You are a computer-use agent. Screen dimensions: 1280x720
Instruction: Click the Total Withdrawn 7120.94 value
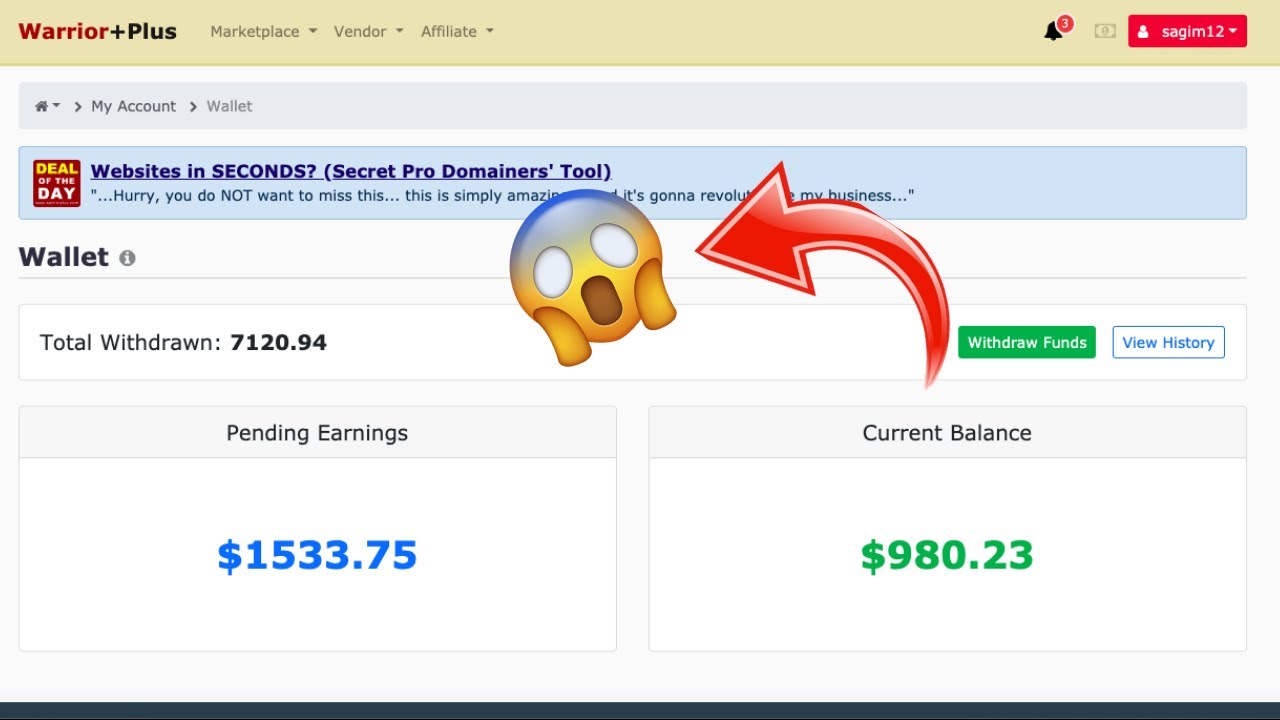(x=278, y=342)
